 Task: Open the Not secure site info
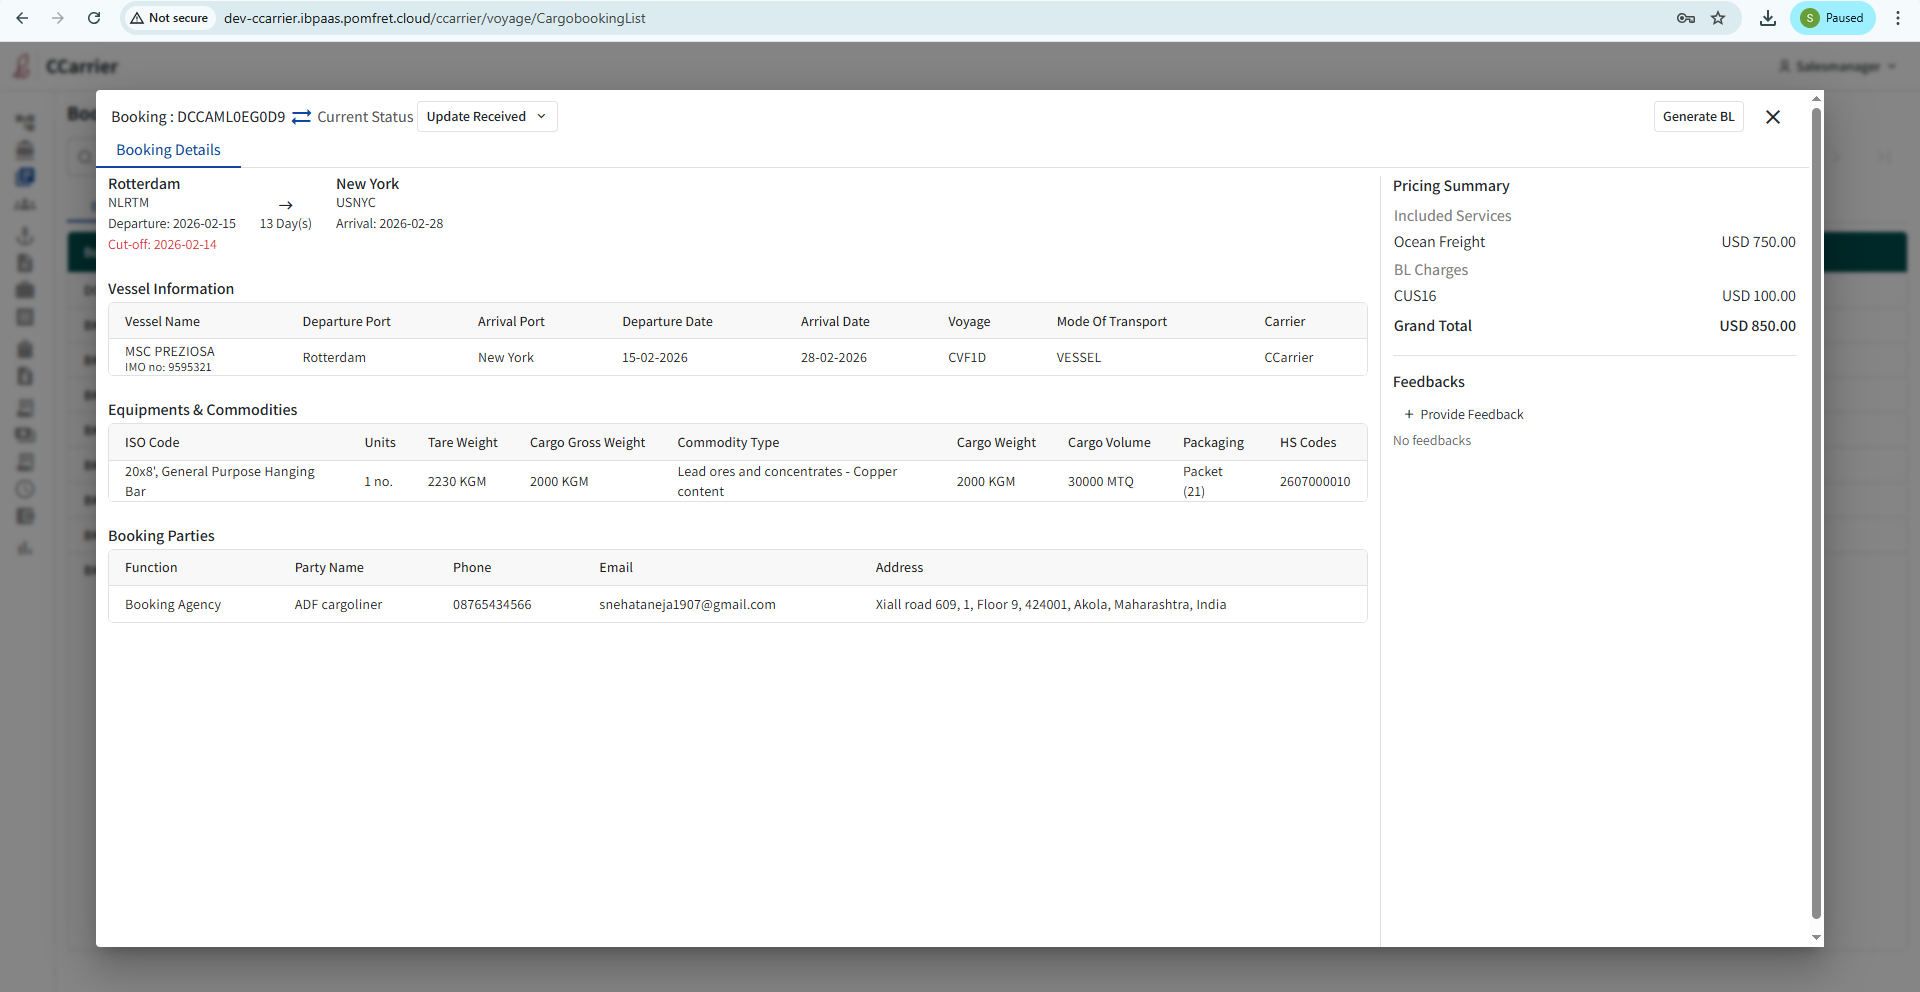(x=169, y=18)
